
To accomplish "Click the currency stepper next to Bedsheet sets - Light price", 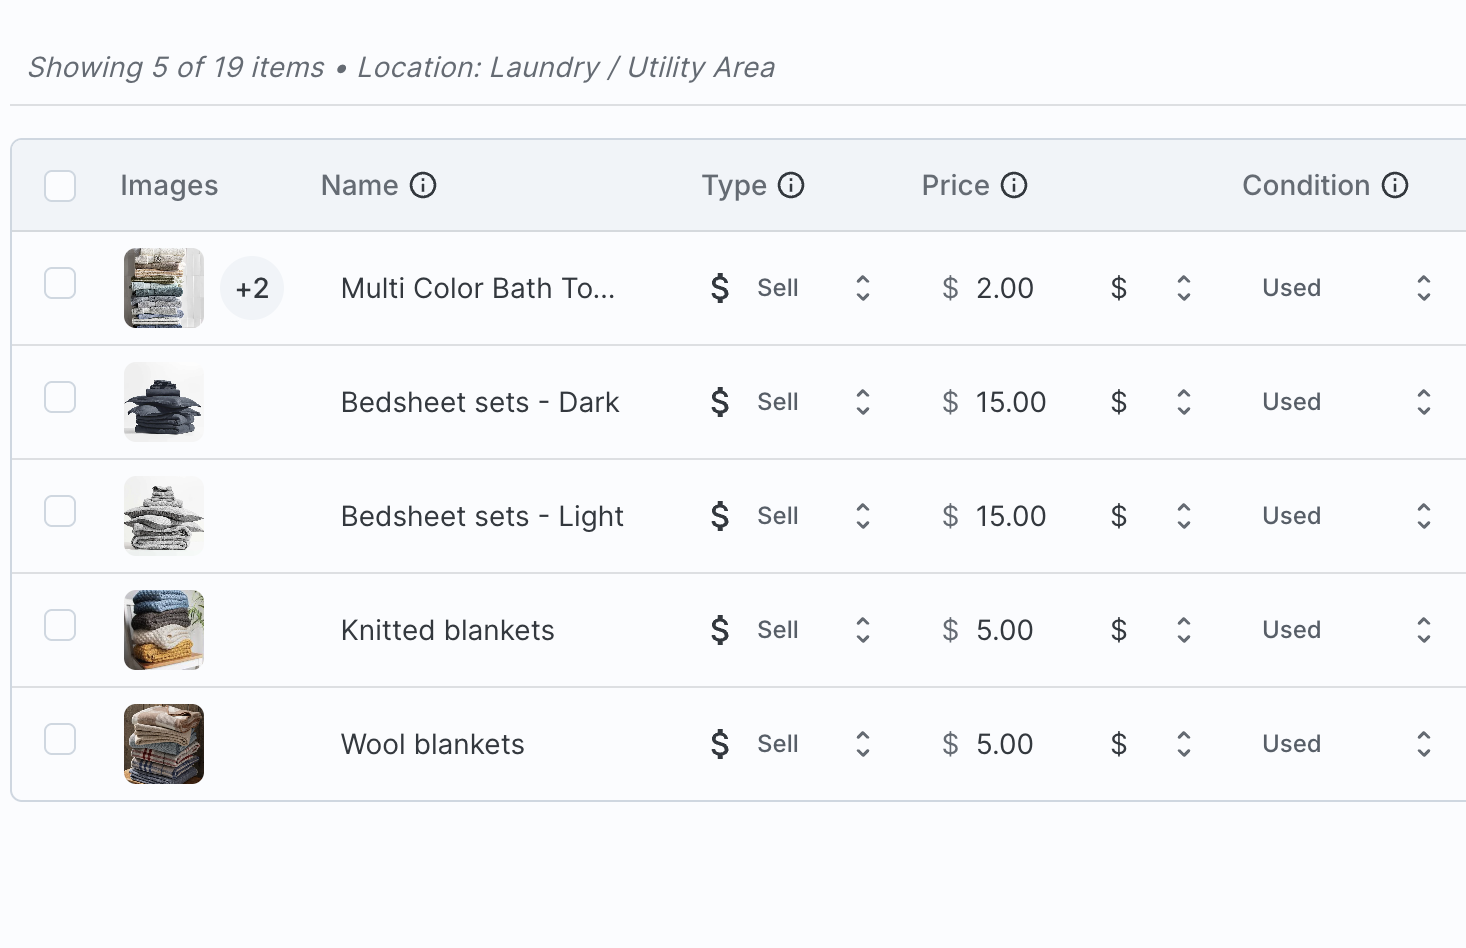I will [x=1184, y=516].
